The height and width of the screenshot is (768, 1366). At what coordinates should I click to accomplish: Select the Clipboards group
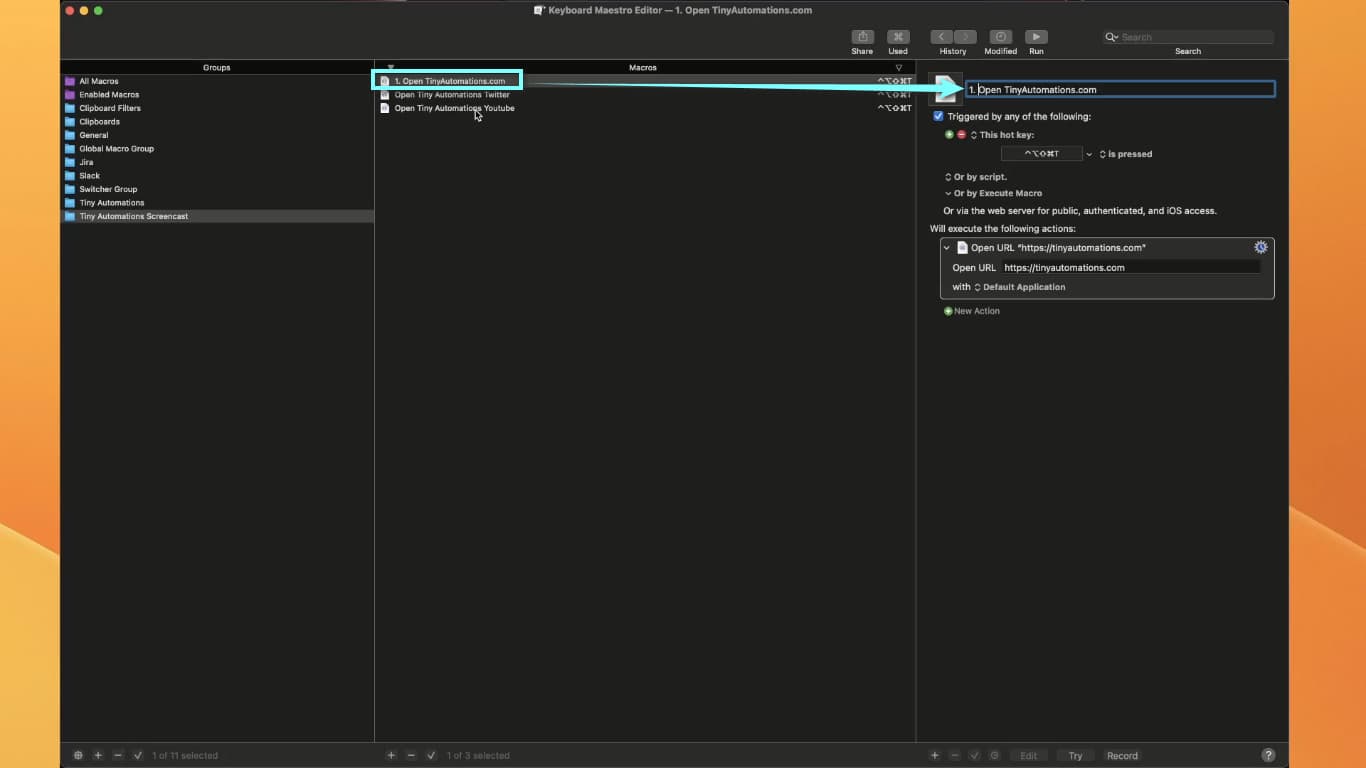click(x=217, y=122)
